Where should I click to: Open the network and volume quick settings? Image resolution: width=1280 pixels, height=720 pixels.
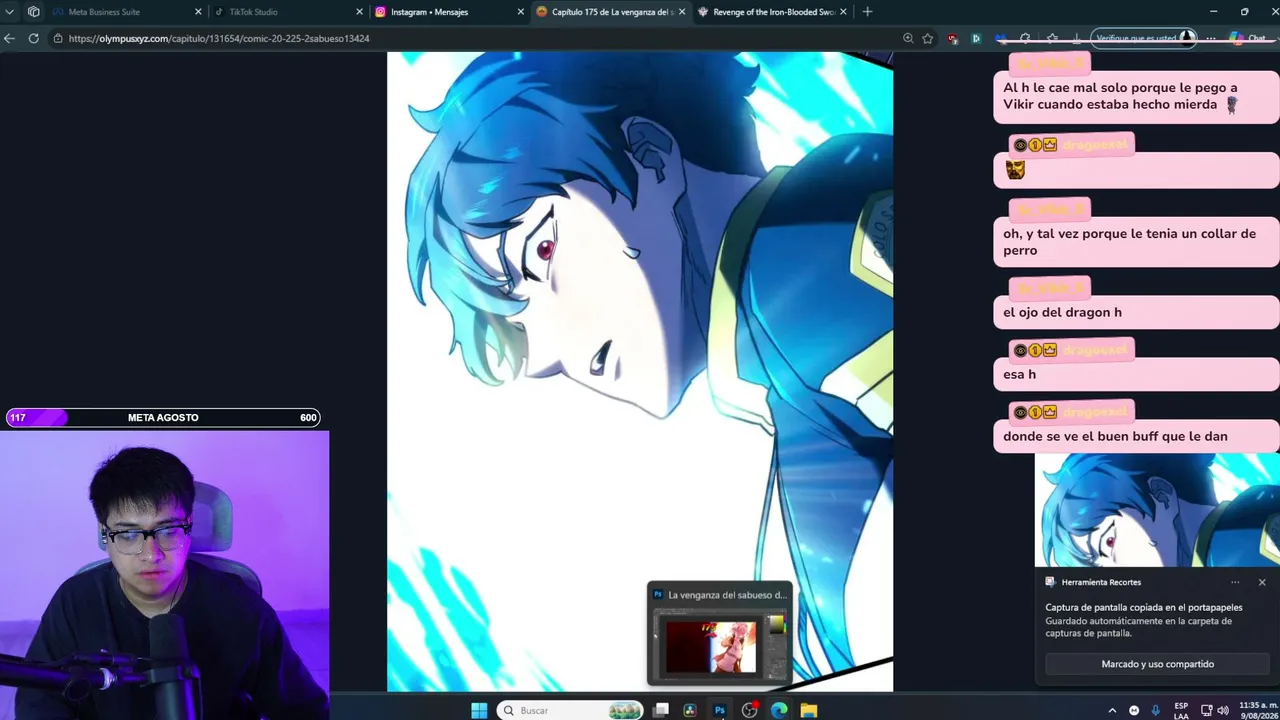(x=1214, y=710)
